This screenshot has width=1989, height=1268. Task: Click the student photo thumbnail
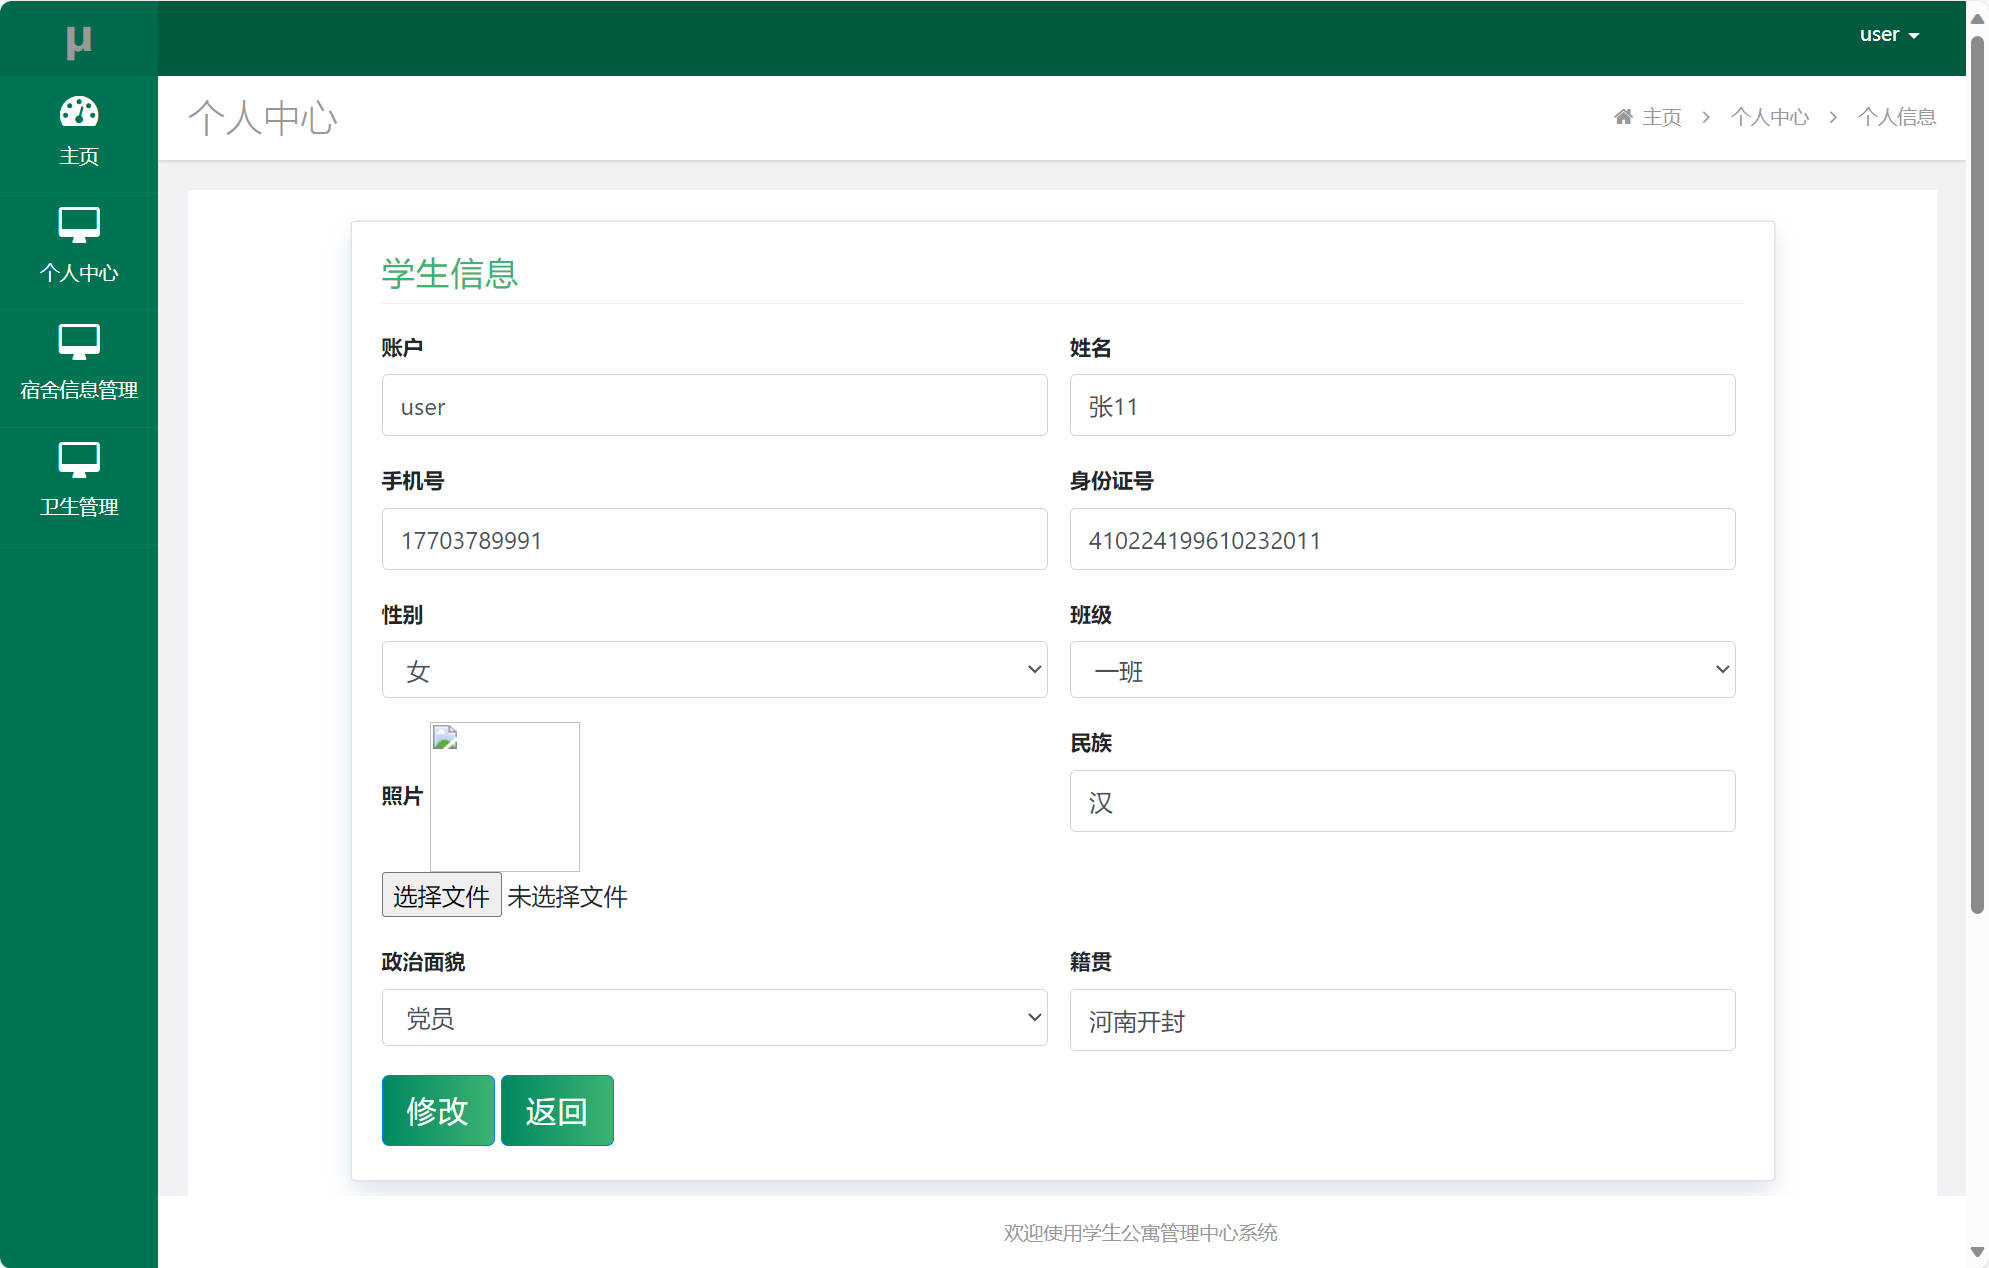[504, 796]
